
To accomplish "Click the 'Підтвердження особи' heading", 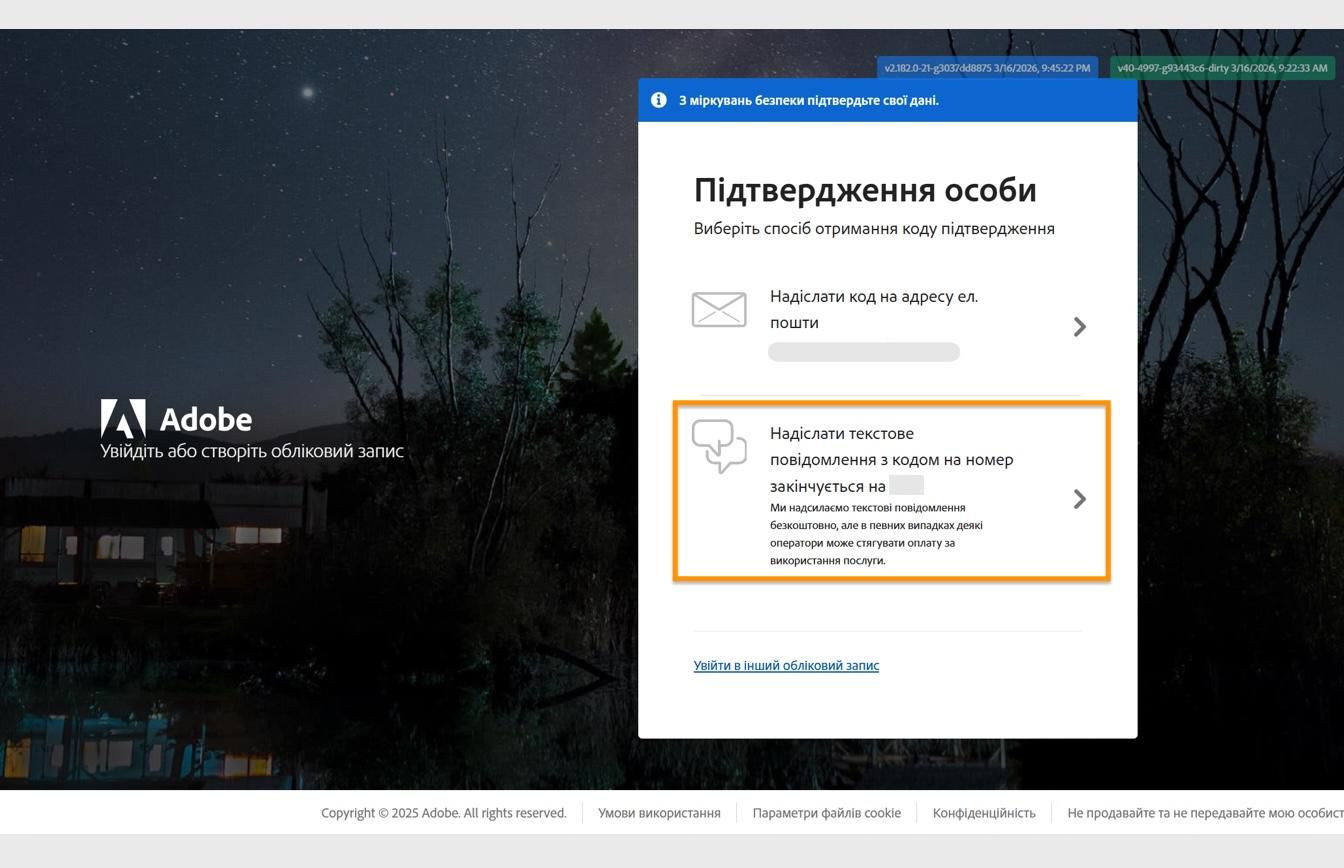I will tap(865, 189).
